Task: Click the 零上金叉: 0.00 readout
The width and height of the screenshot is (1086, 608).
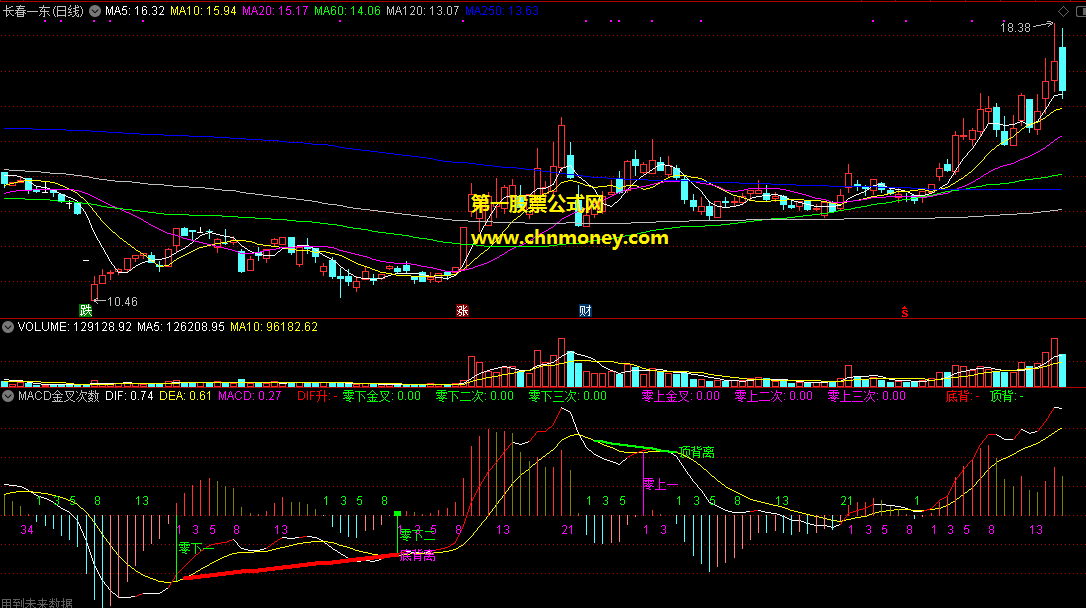Action: tap(681, 396)
